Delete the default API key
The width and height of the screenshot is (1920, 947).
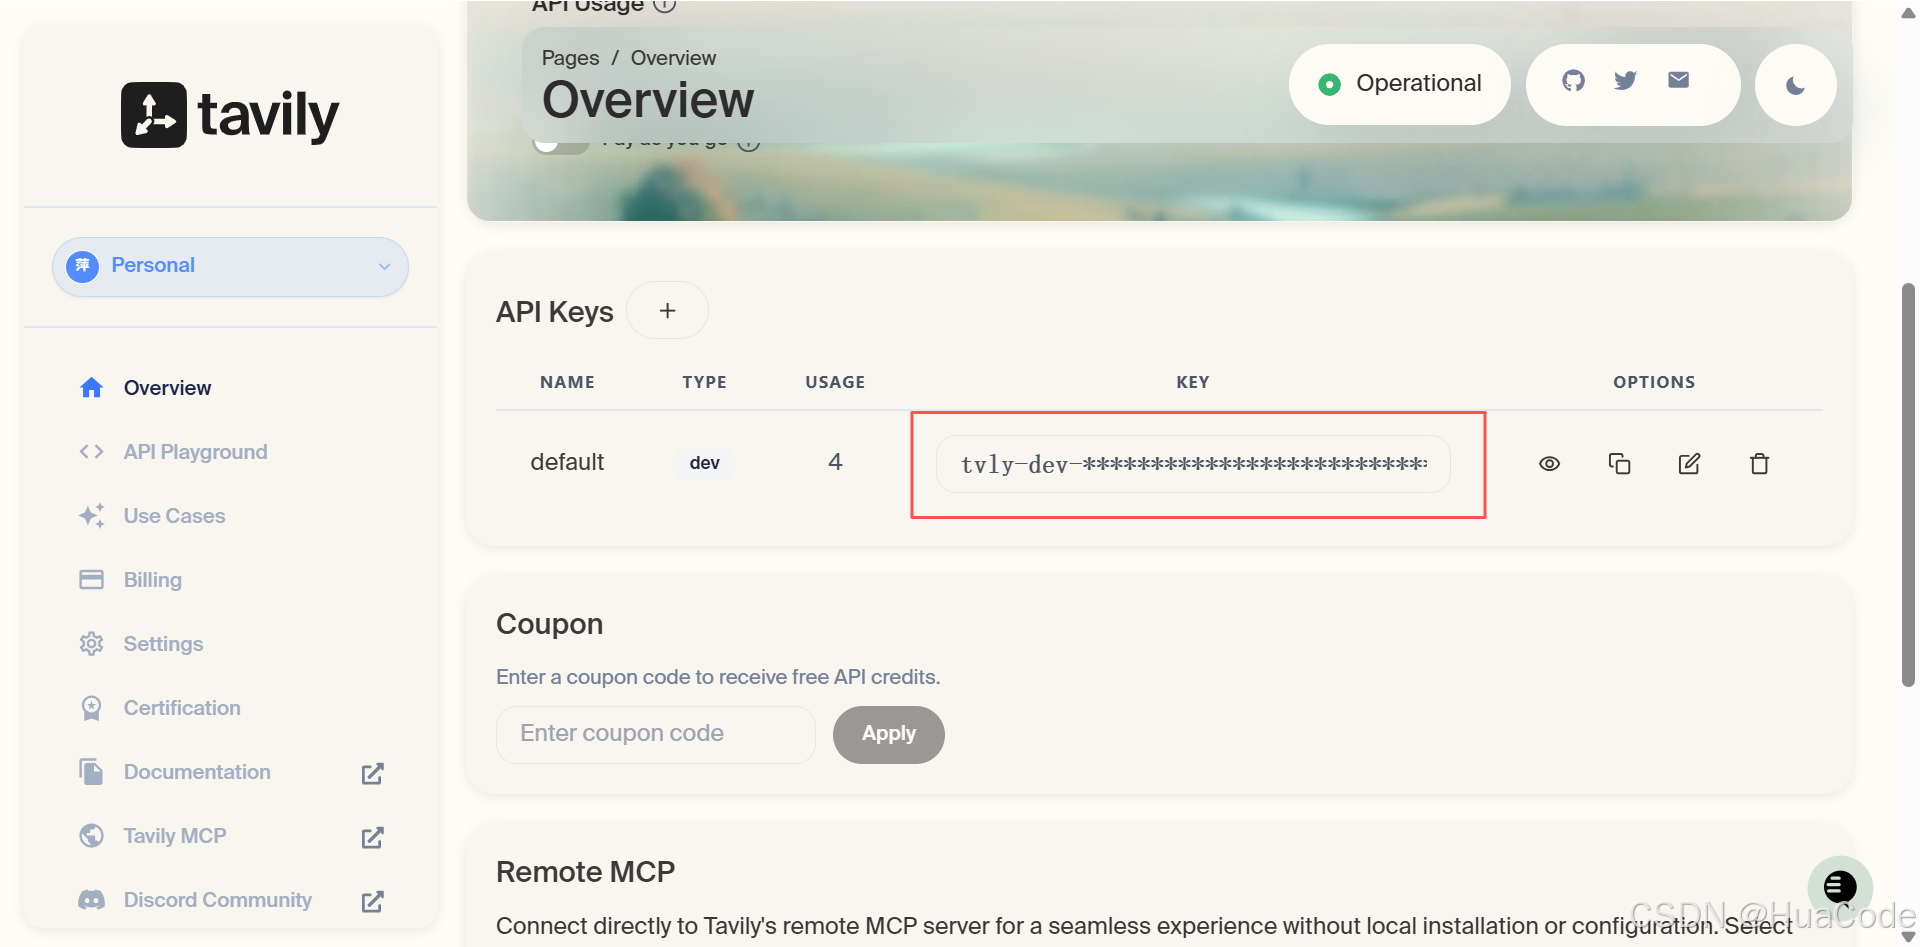pyautogui.click(x=1759, y=464)
